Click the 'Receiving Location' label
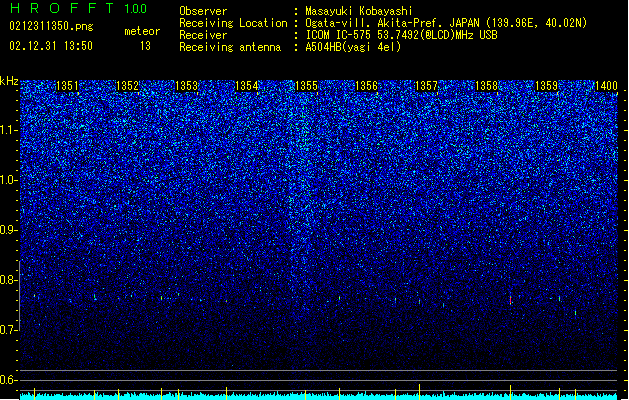629x400 pixels. (233, 23)
